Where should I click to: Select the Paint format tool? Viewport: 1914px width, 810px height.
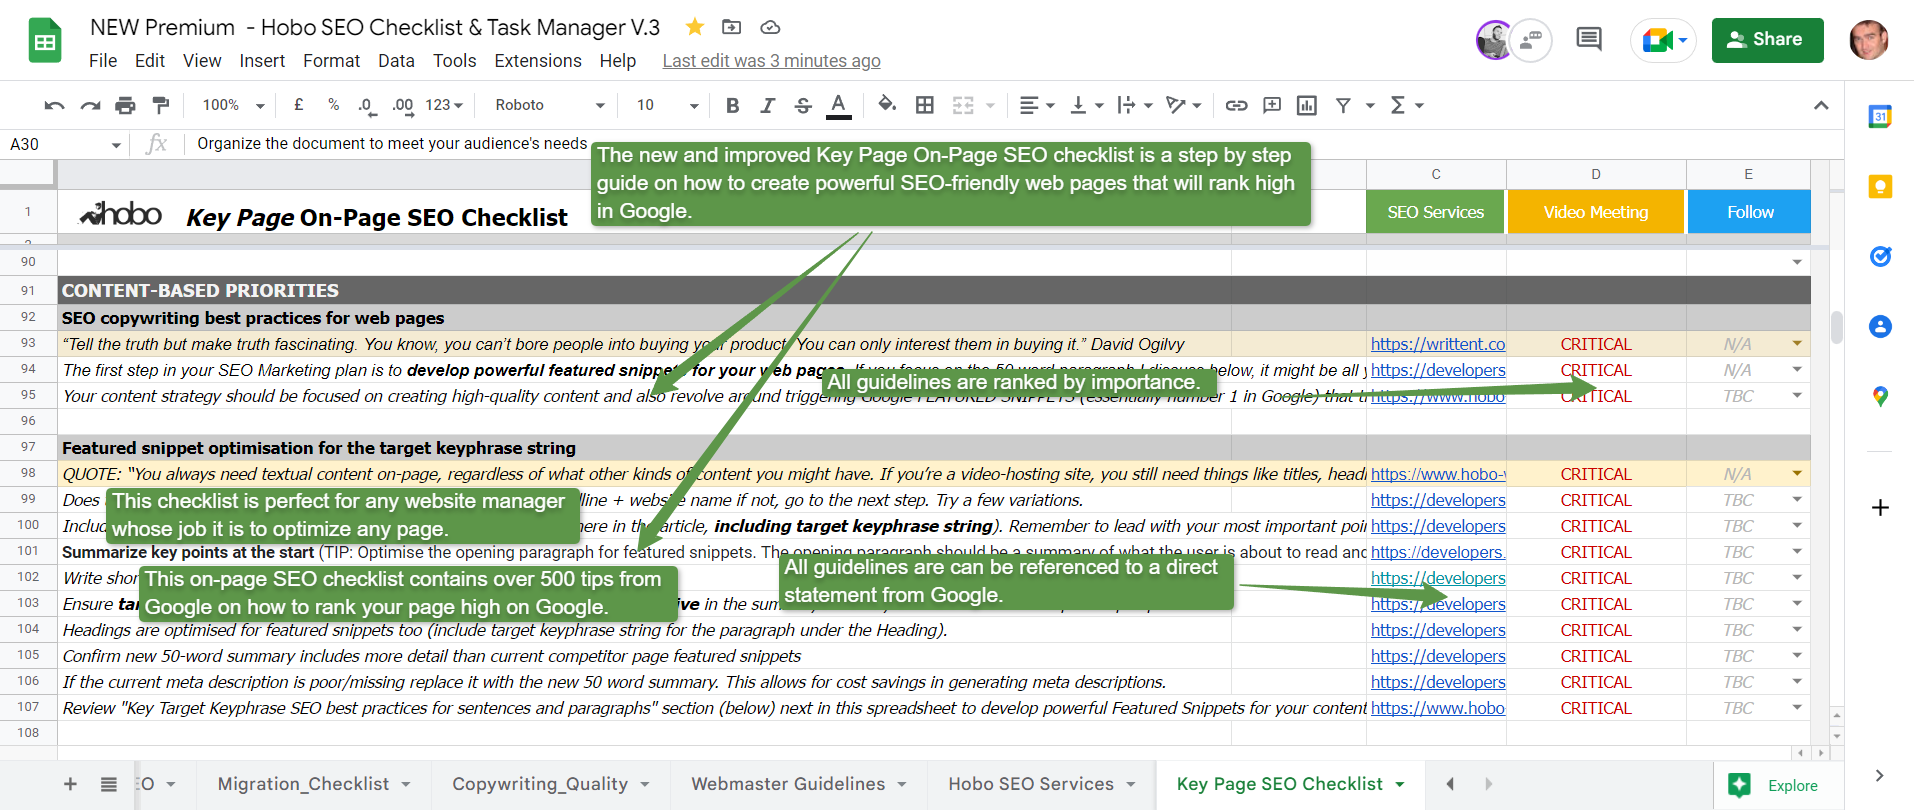click(x=160, y=105)
